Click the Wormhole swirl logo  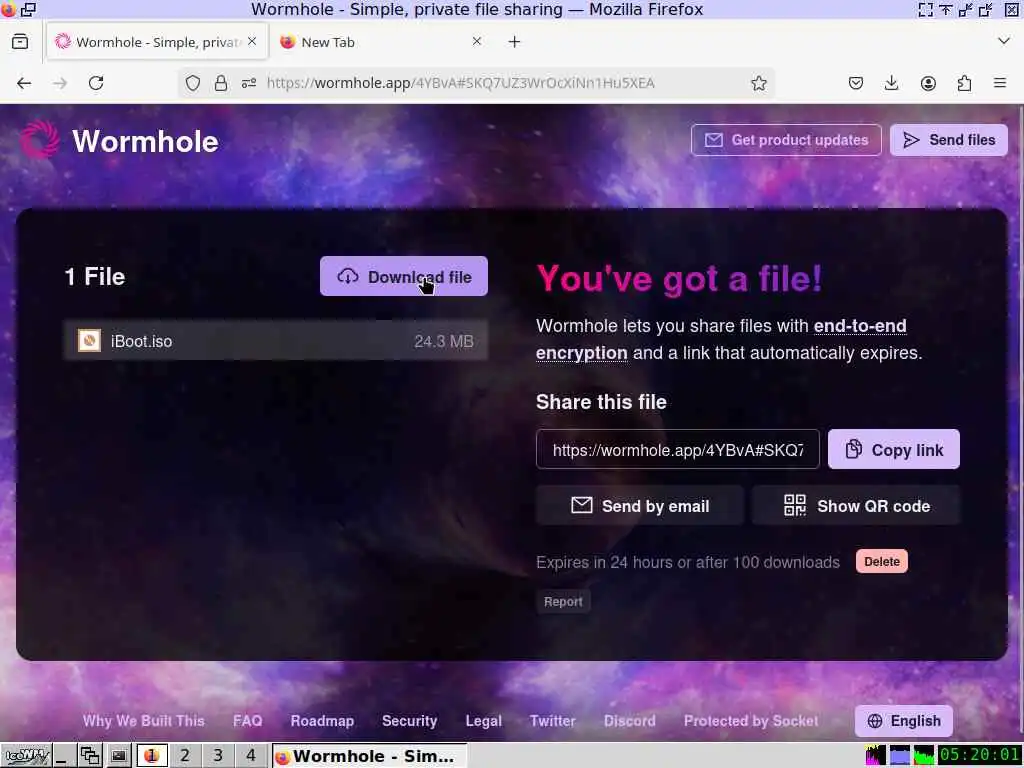39,140
